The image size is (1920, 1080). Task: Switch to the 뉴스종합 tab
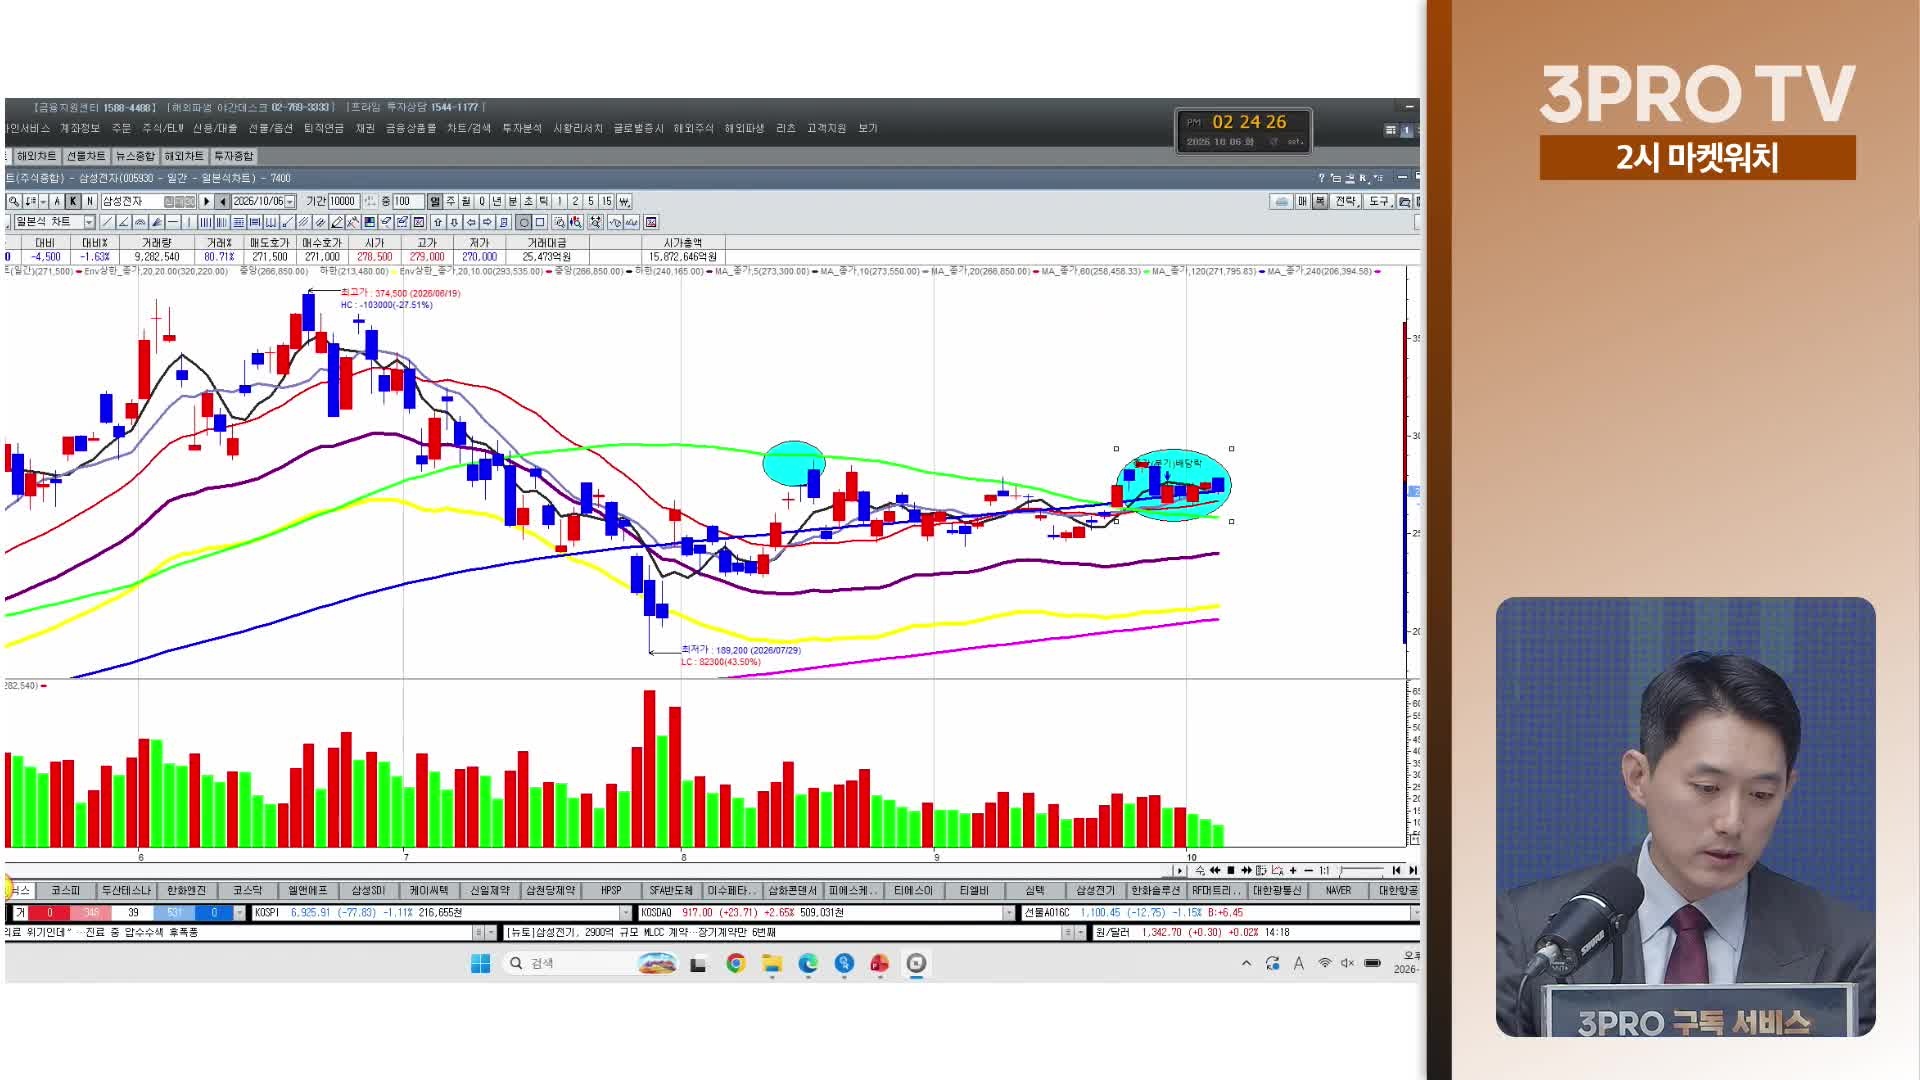(135, 156)
